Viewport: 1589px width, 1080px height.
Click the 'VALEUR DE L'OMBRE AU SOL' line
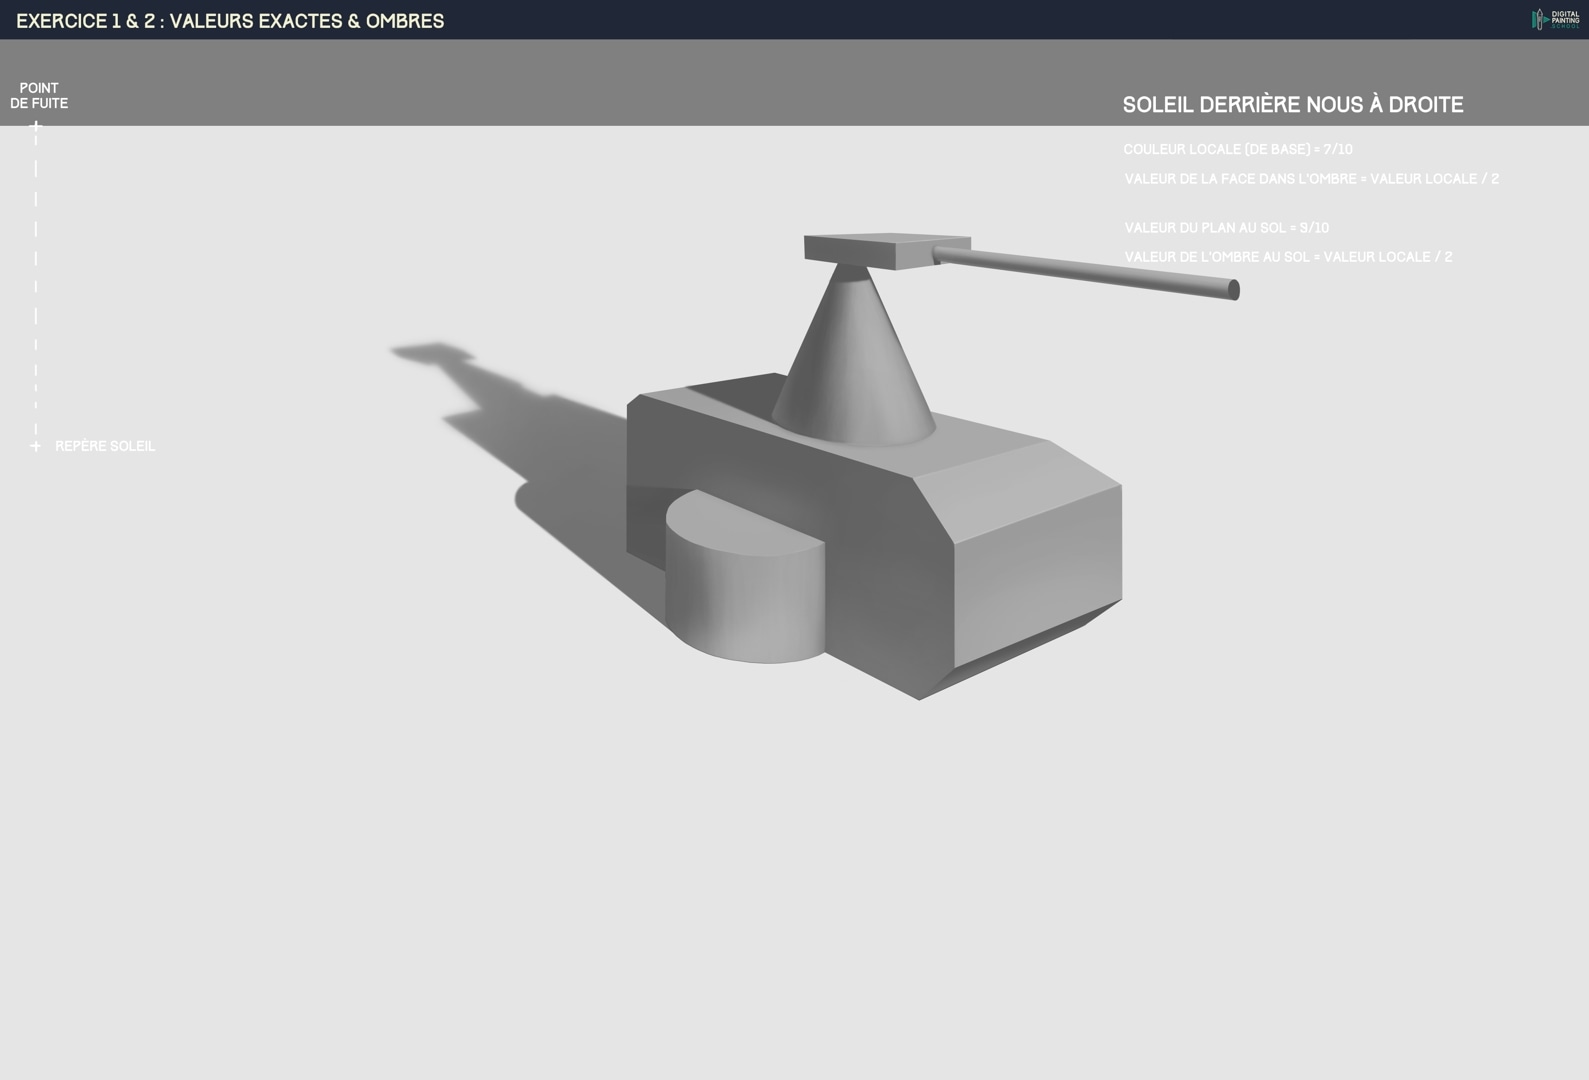pos(1287,257)
